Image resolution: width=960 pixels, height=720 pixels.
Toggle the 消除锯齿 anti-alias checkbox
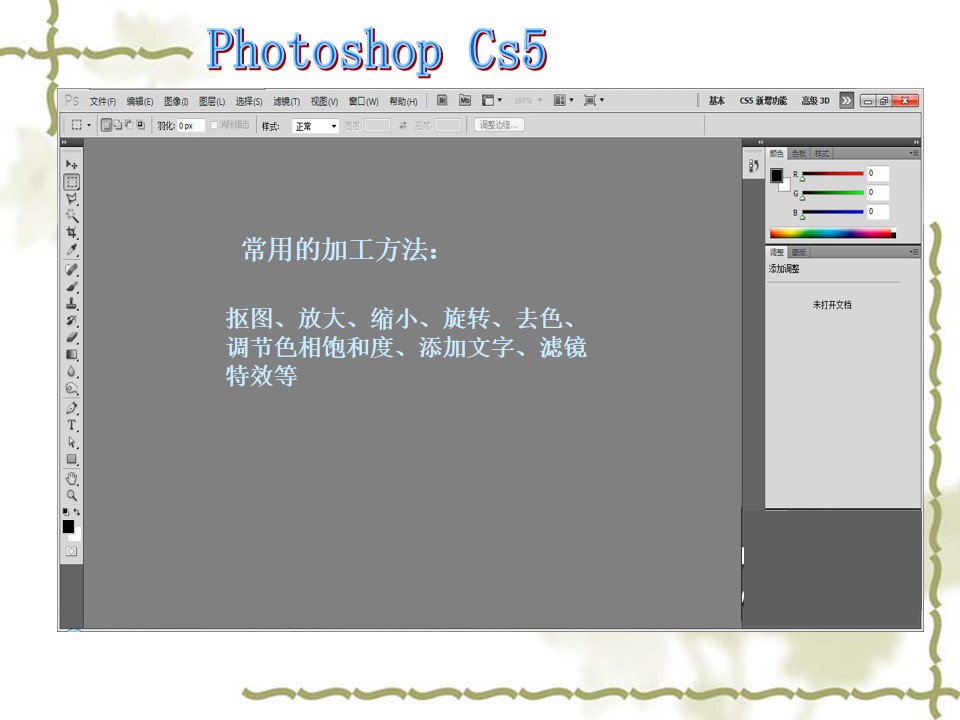214,126
